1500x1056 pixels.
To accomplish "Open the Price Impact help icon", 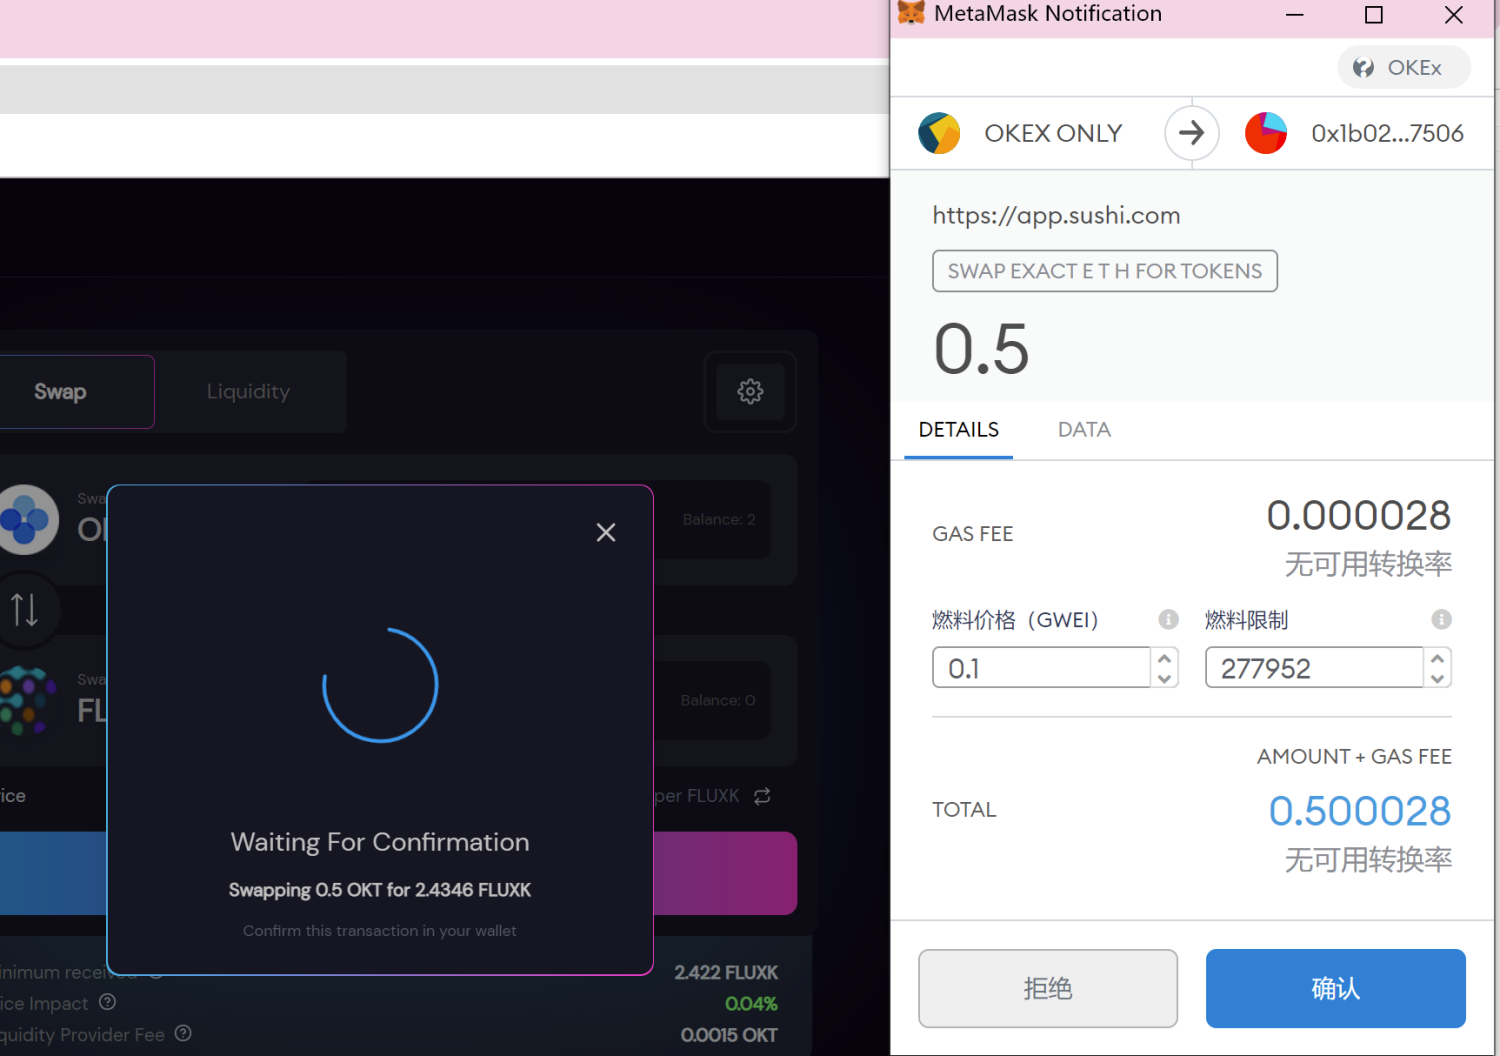I will coord(108,1002).
